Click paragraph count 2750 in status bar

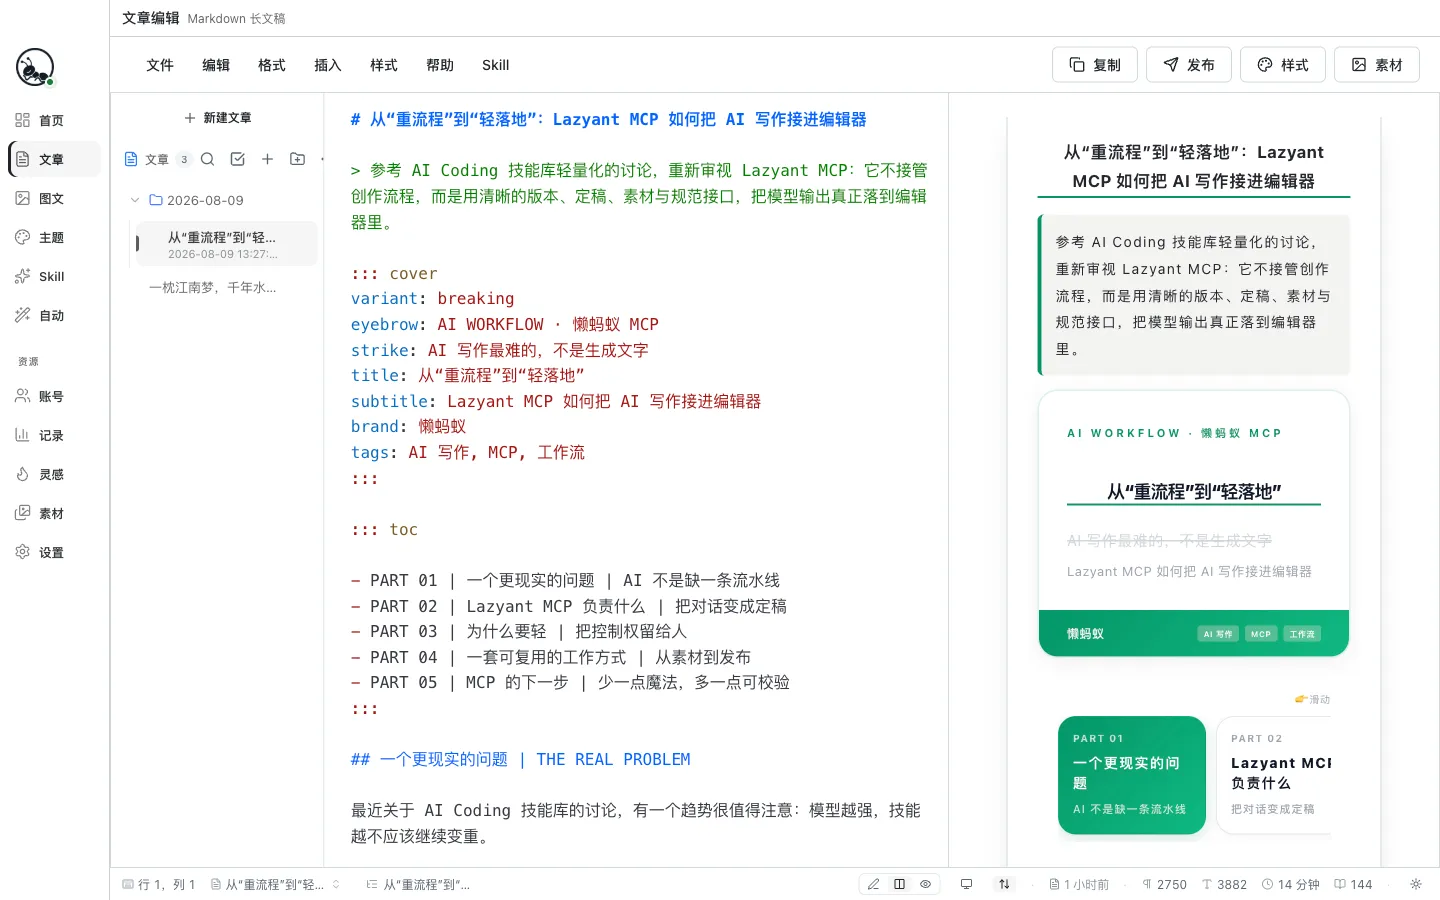[1164, 884]
